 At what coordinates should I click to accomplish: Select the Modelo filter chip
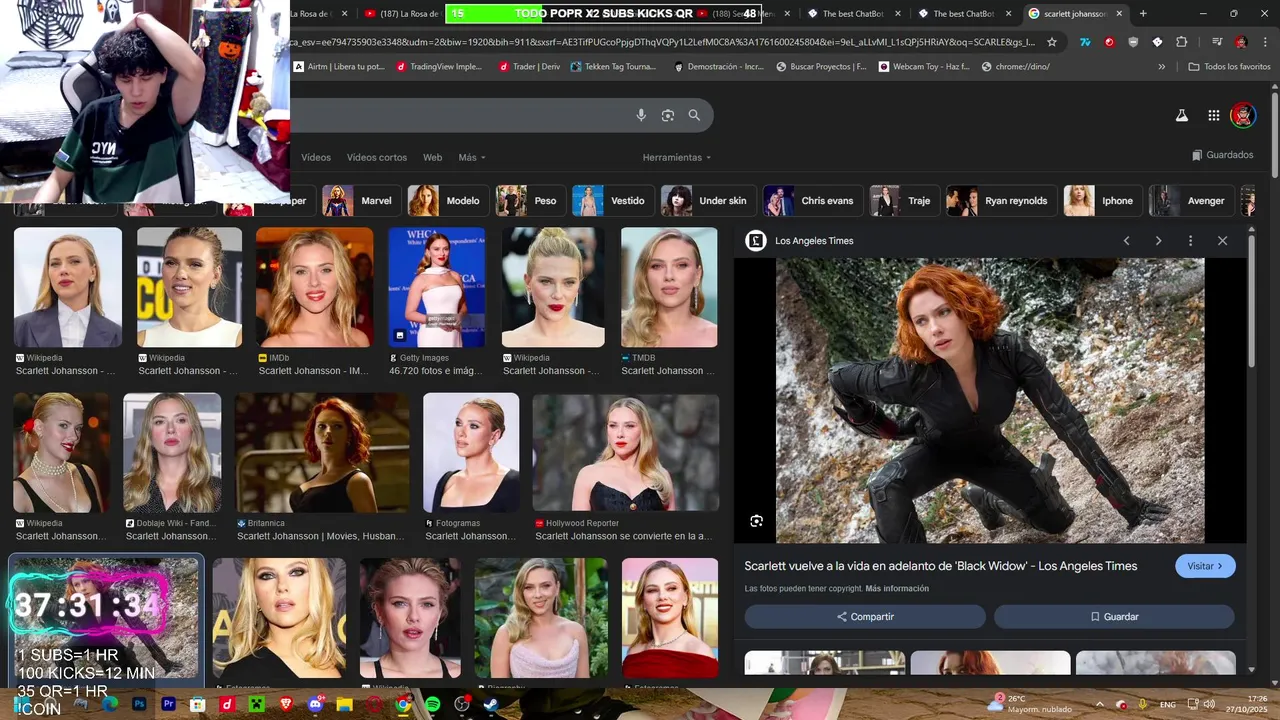[x=448, y=201]
